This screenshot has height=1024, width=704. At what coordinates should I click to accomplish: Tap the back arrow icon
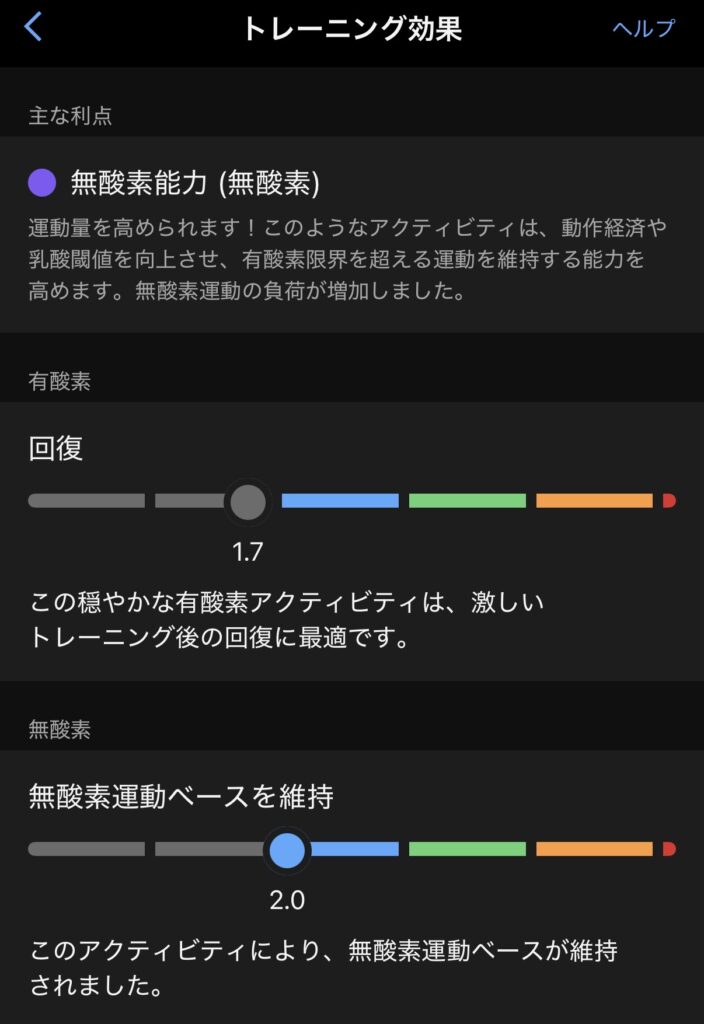[x=33, y=27]
